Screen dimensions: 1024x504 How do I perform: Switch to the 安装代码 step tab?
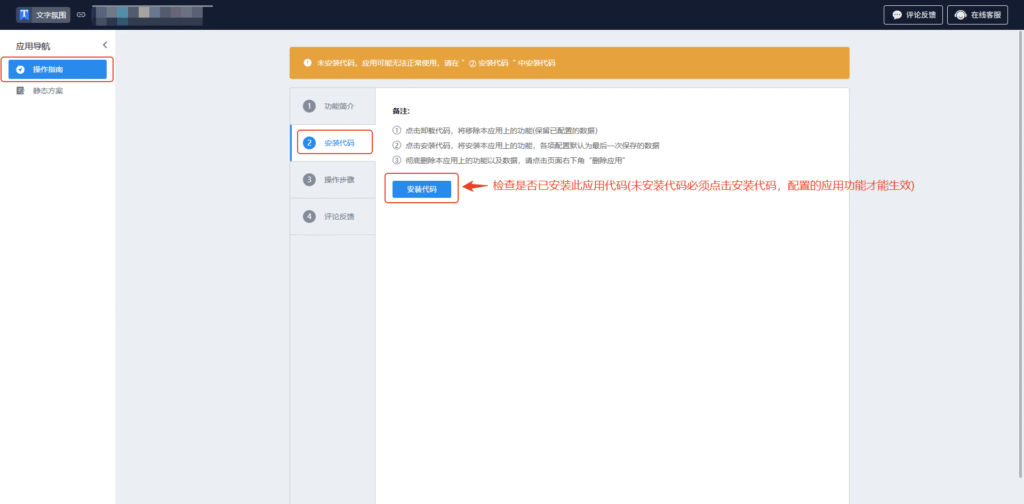pyautogui.click(x=332, y=143)
